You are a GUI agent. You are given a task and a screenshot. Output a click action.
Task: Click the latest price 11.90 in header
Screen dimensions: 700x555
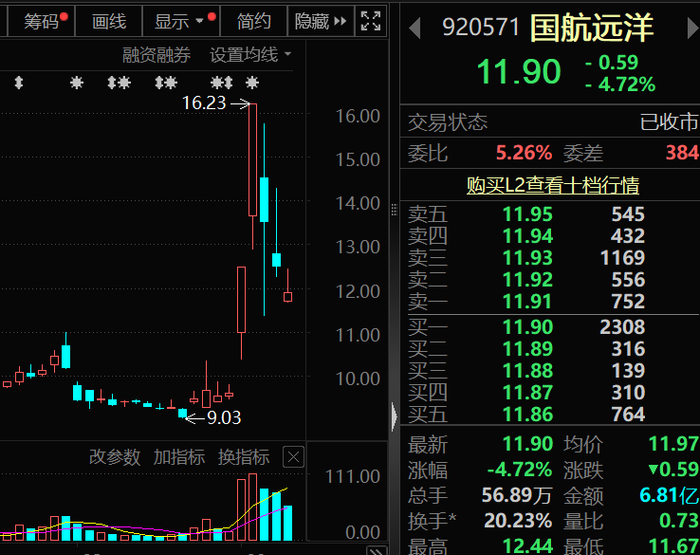coord(519,71)
